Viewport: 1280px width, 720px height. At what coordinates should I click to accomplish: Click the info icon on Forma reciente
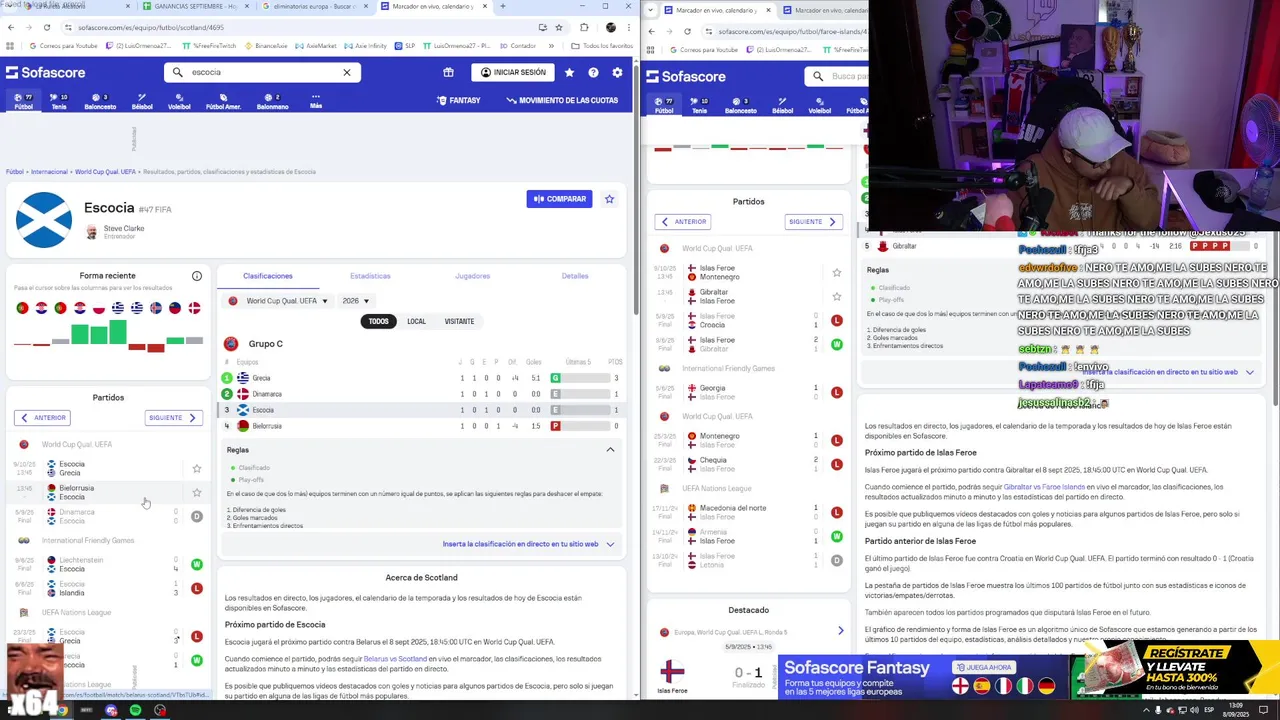click(197, 276)
